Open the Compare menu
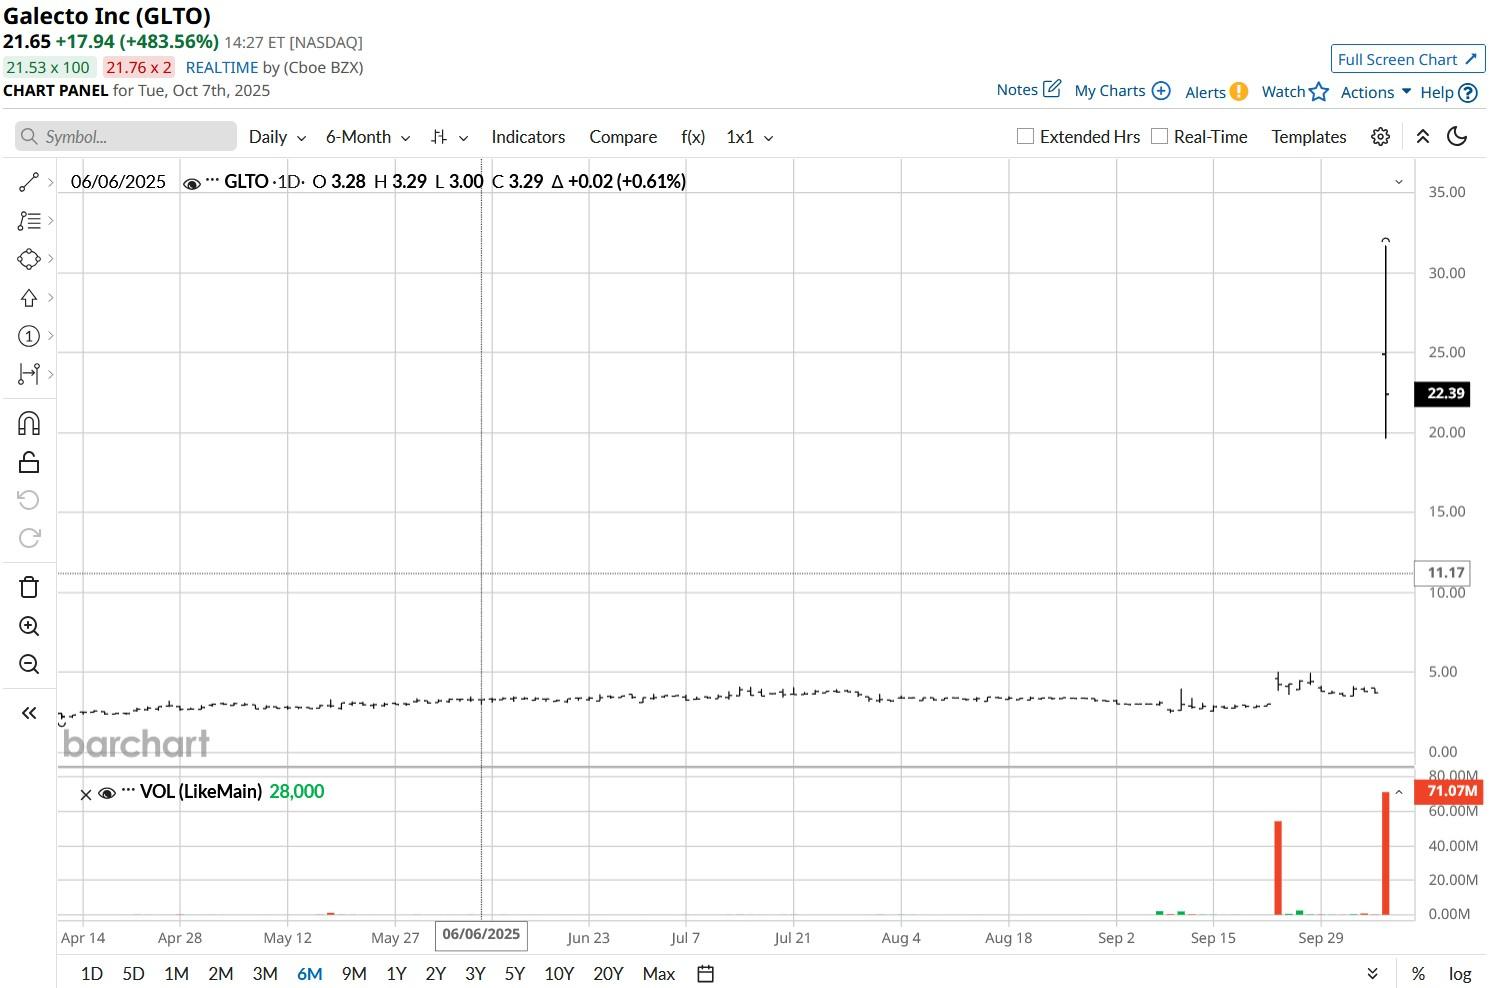 point(623,137)
